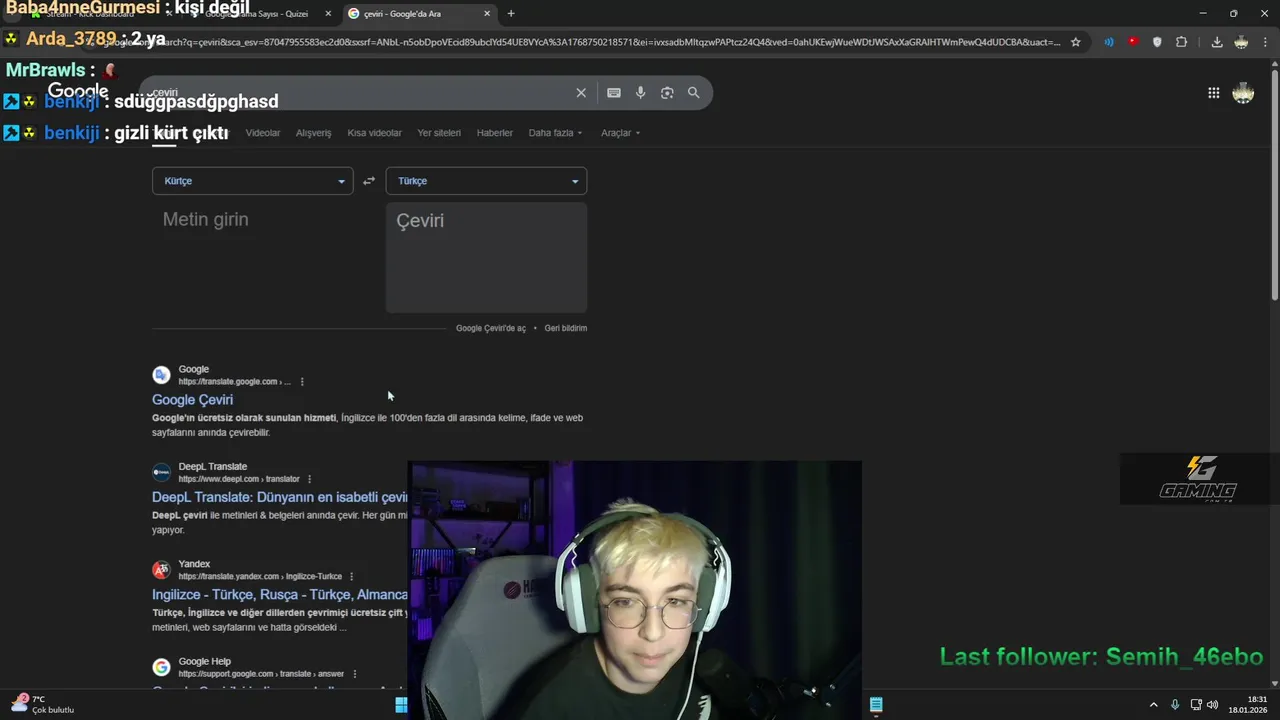This screenshot has height=720, width=1280.
Task: Show hidden system tray icons
Action: [1153, 705]
